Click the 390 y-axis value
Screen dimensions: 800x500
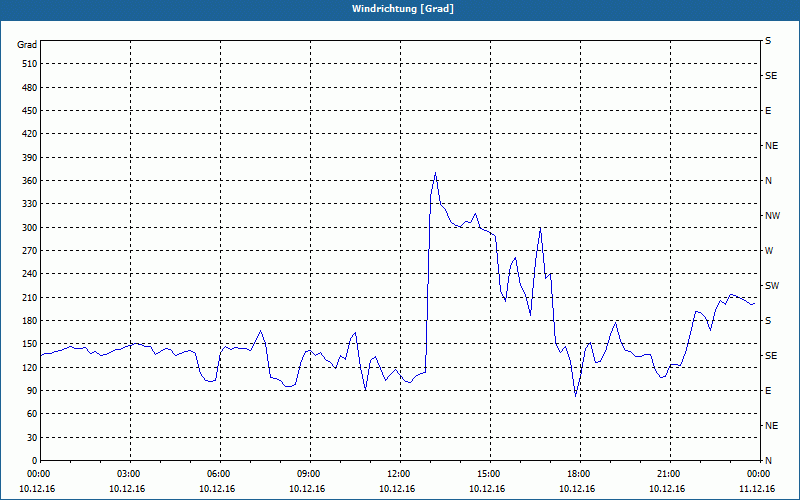pyautogui.click(x=30, y=158)
